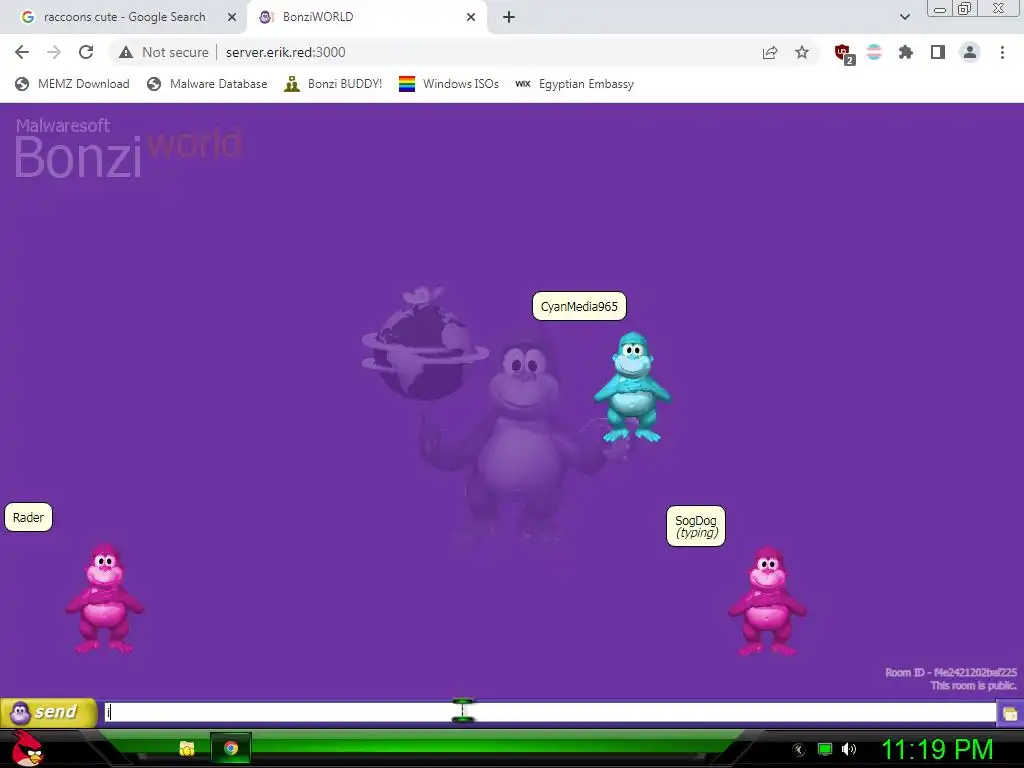Click the Rader name label

(28, 517)
